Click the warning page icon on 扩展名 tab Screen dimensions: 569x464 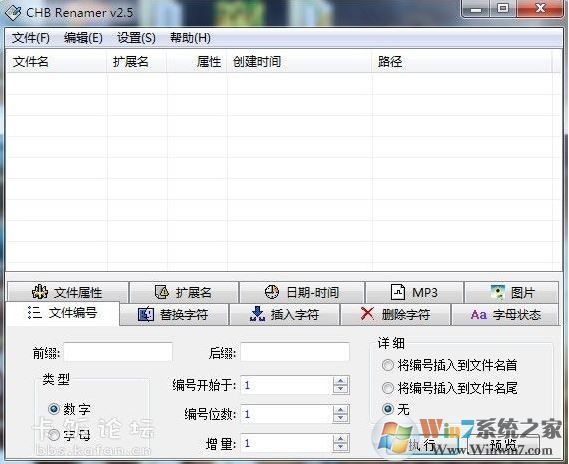point(161,292)
